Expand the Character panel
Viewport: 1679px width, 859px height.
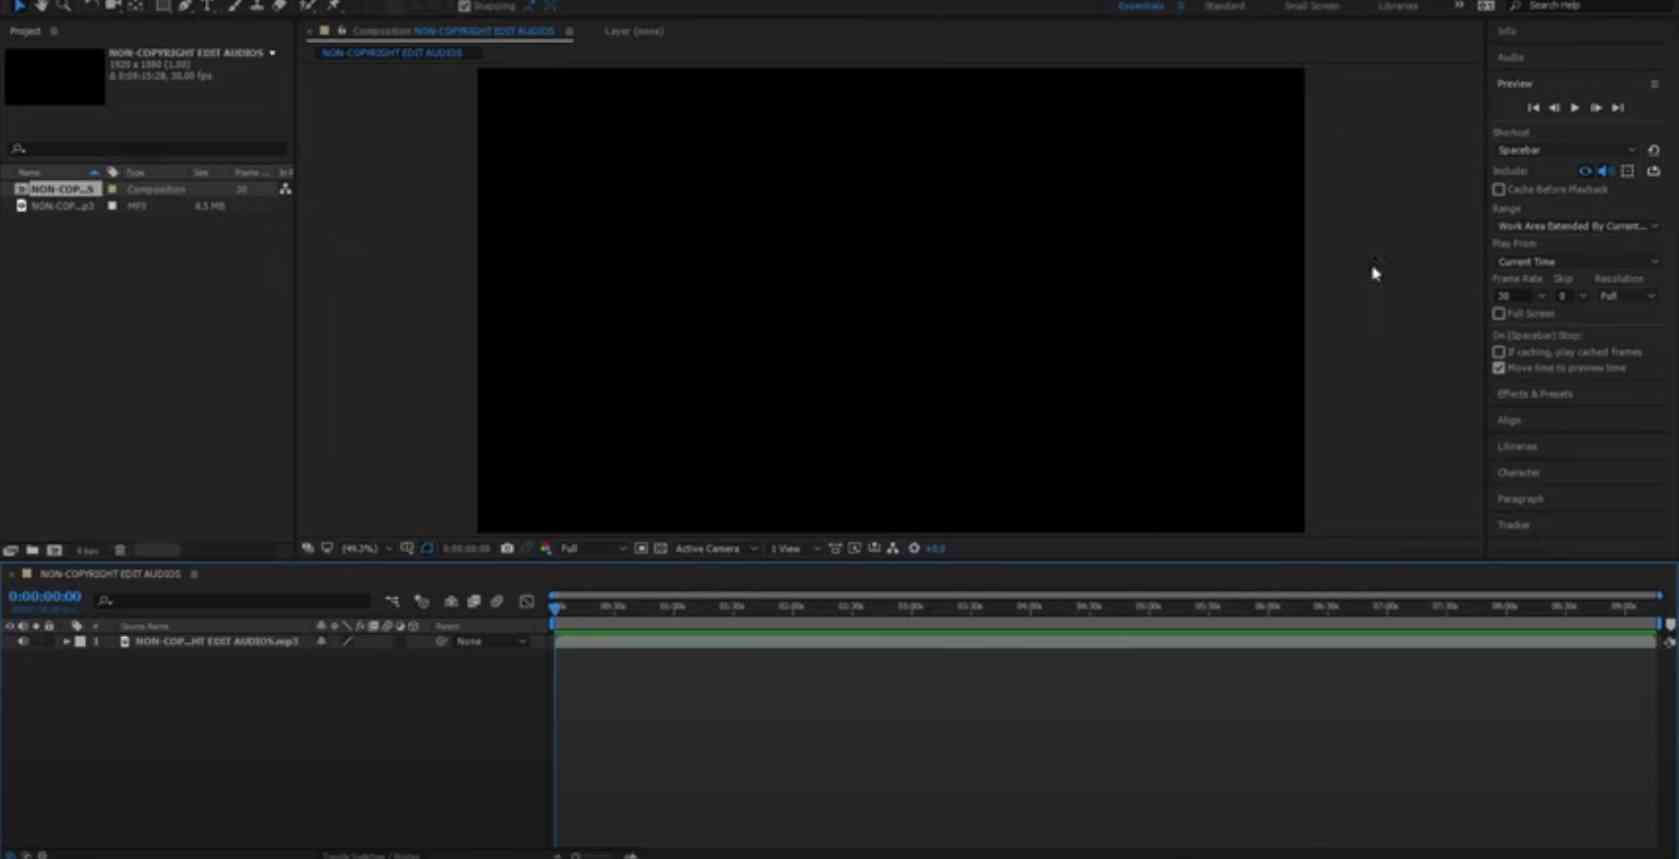[1519, 472]
